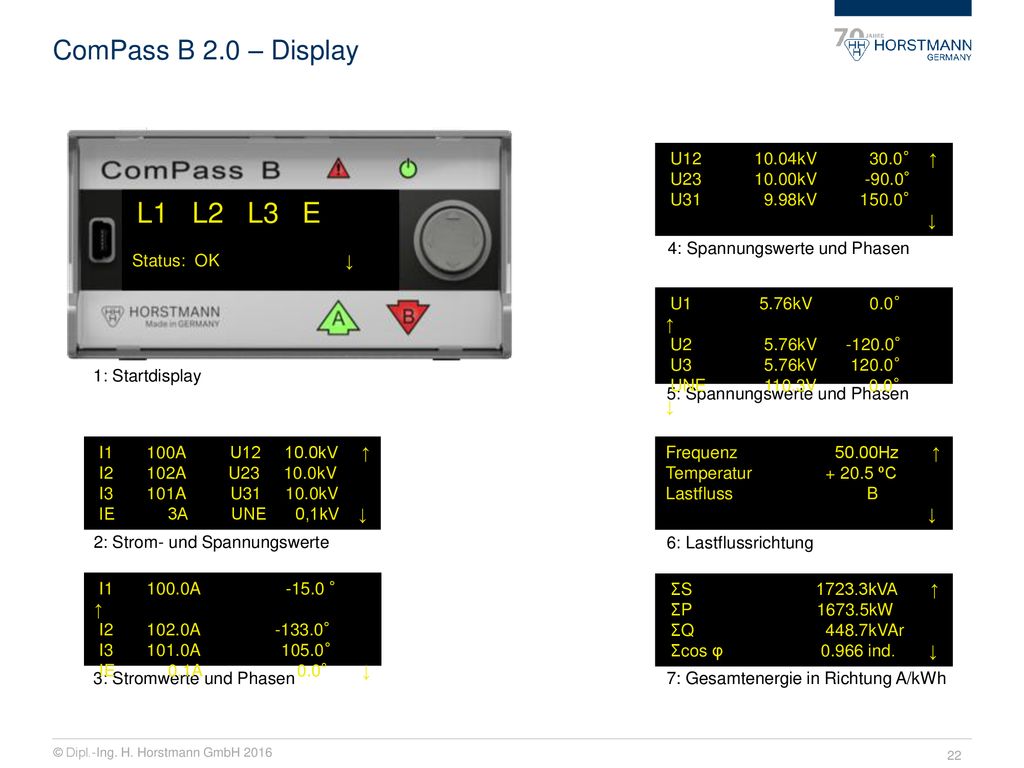Image resolution: width=1024 pixels, height=768 pixels.
Task: Click the E label on the start display
Action: [312, 213]
